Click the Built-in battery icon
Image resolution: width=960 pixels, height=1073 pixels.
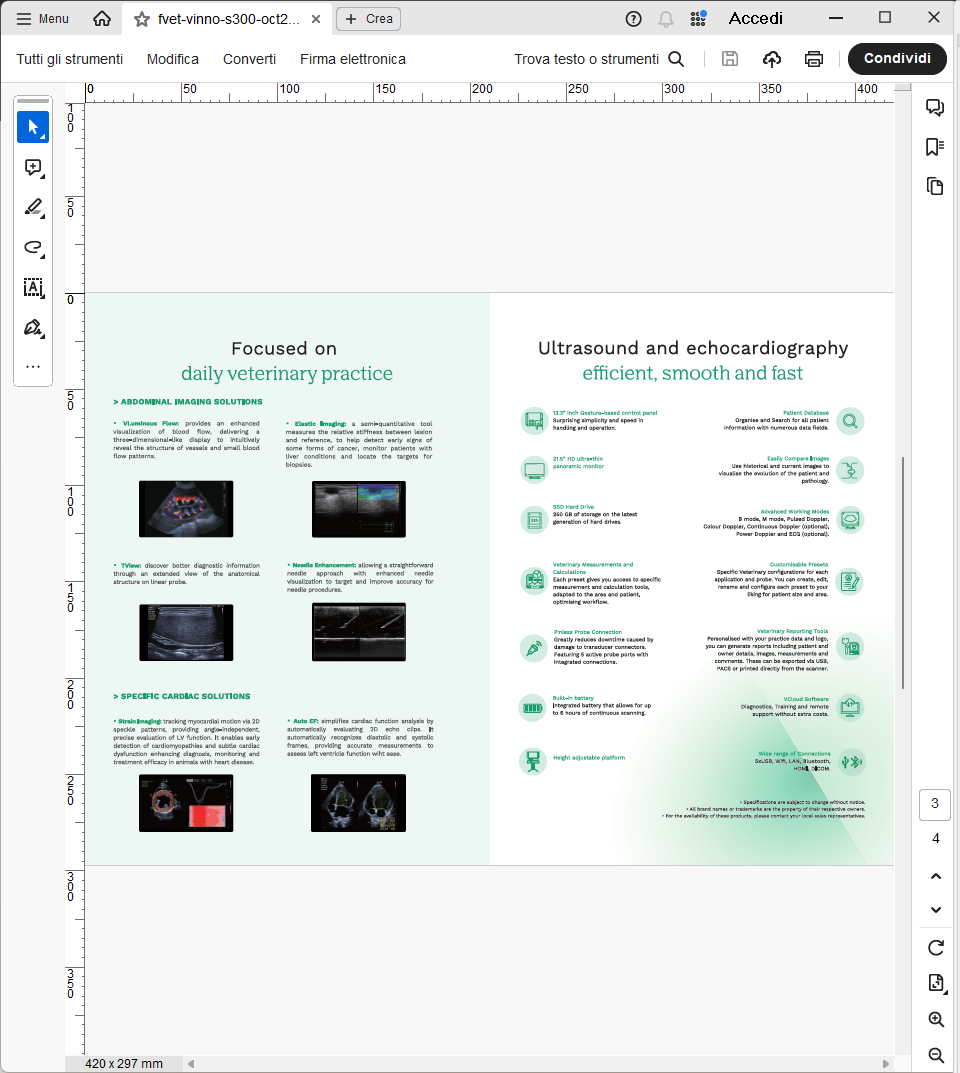tap(533, 708)
